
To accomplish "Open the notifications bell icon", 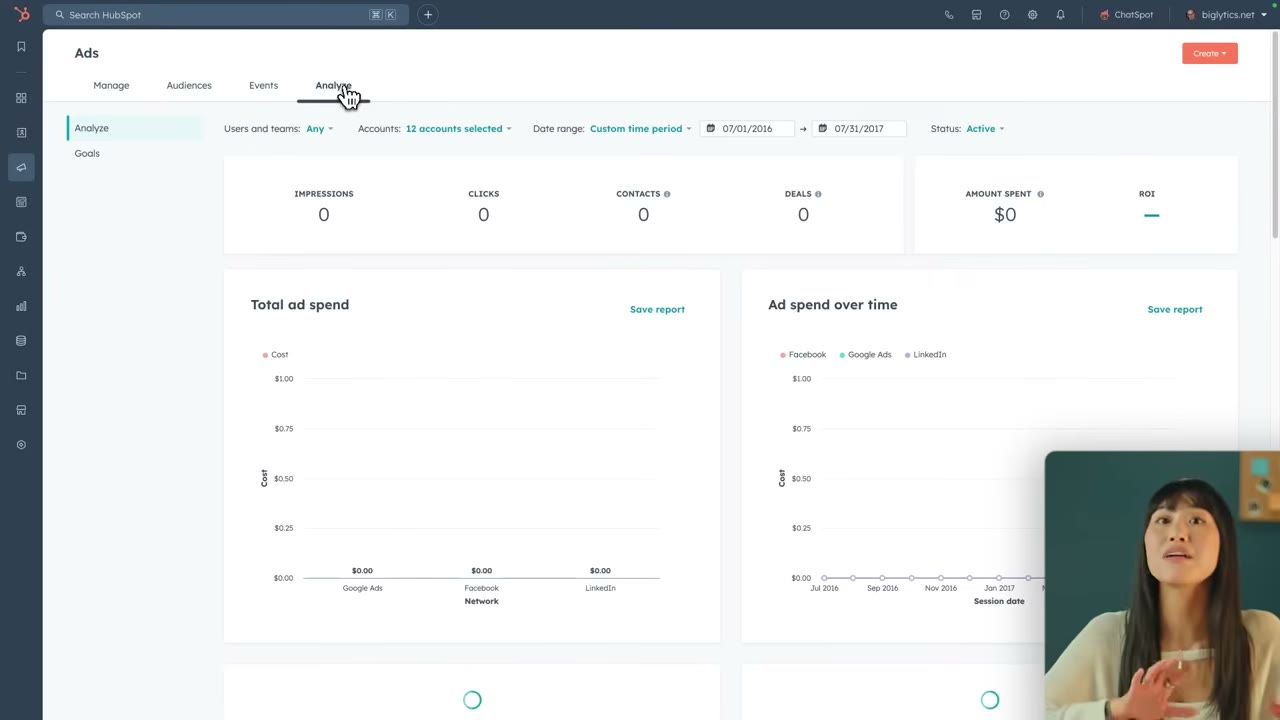I will tap(1061, 15).
